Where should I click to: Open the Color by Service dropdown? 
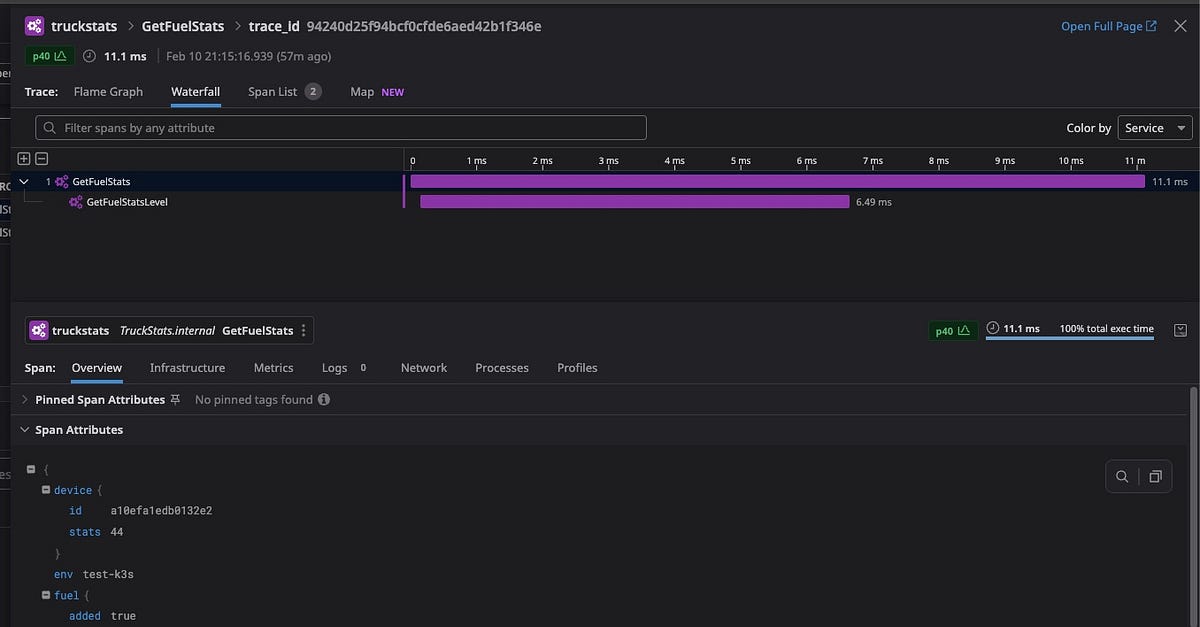point(1153,128)
